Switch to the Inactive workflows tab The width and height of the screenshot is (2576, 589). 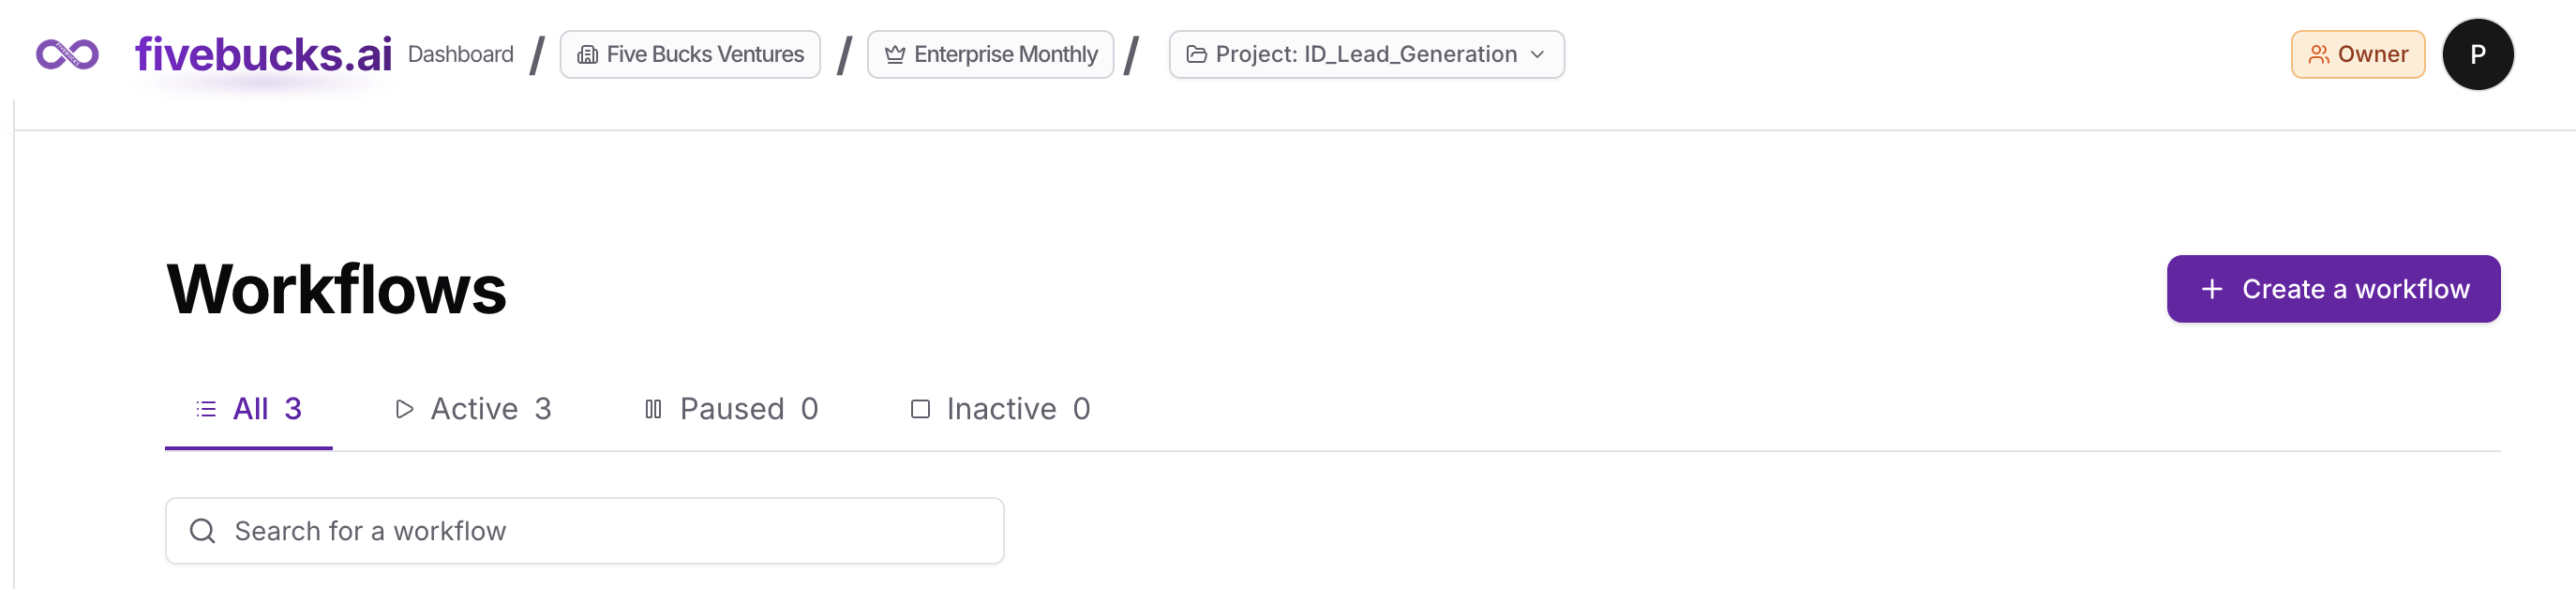click(1001, 409)
